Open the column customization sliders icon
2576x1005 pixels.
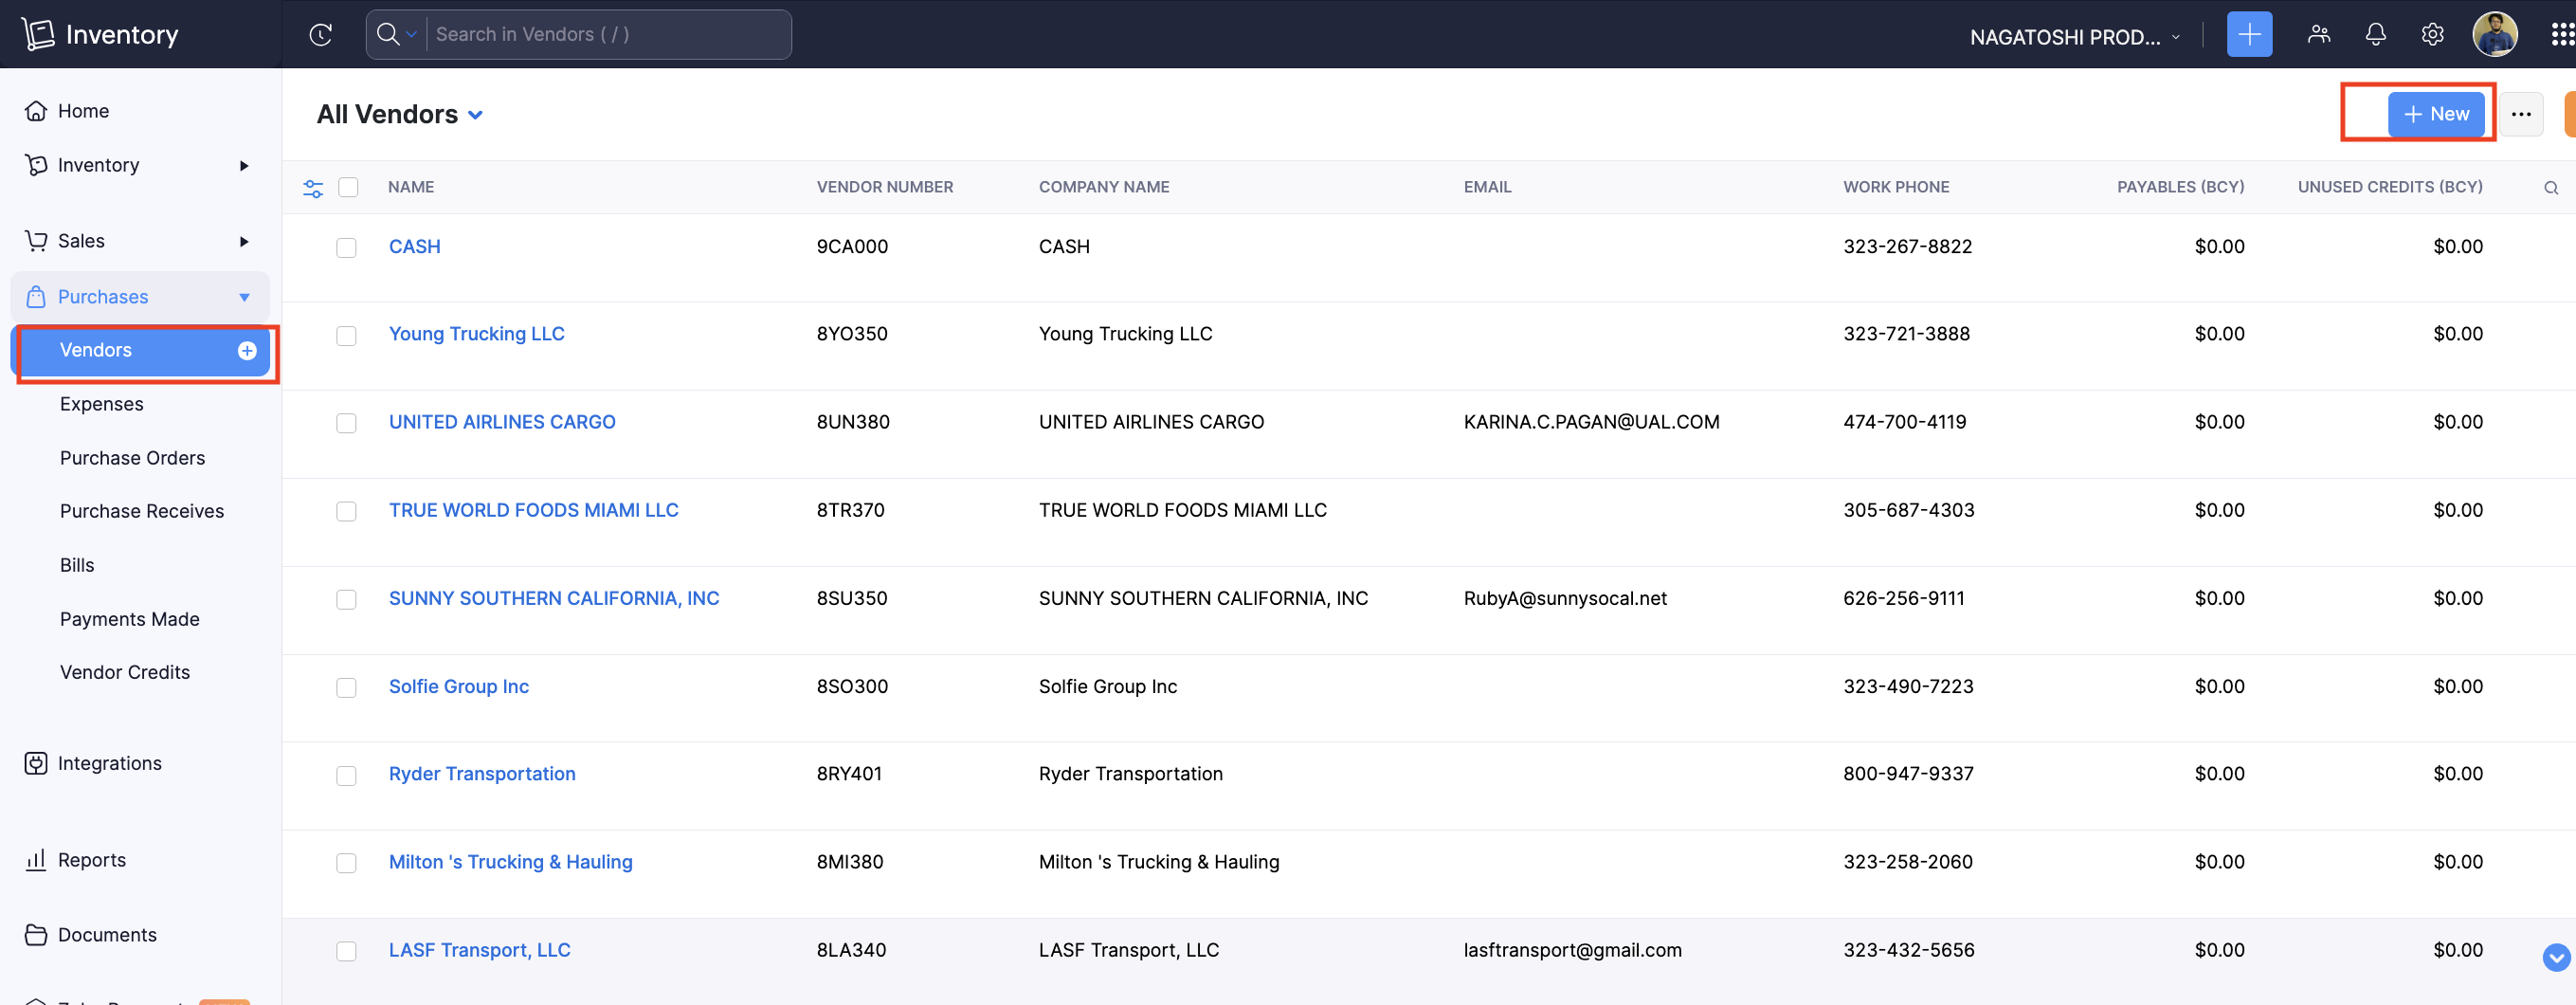point(313,188)
